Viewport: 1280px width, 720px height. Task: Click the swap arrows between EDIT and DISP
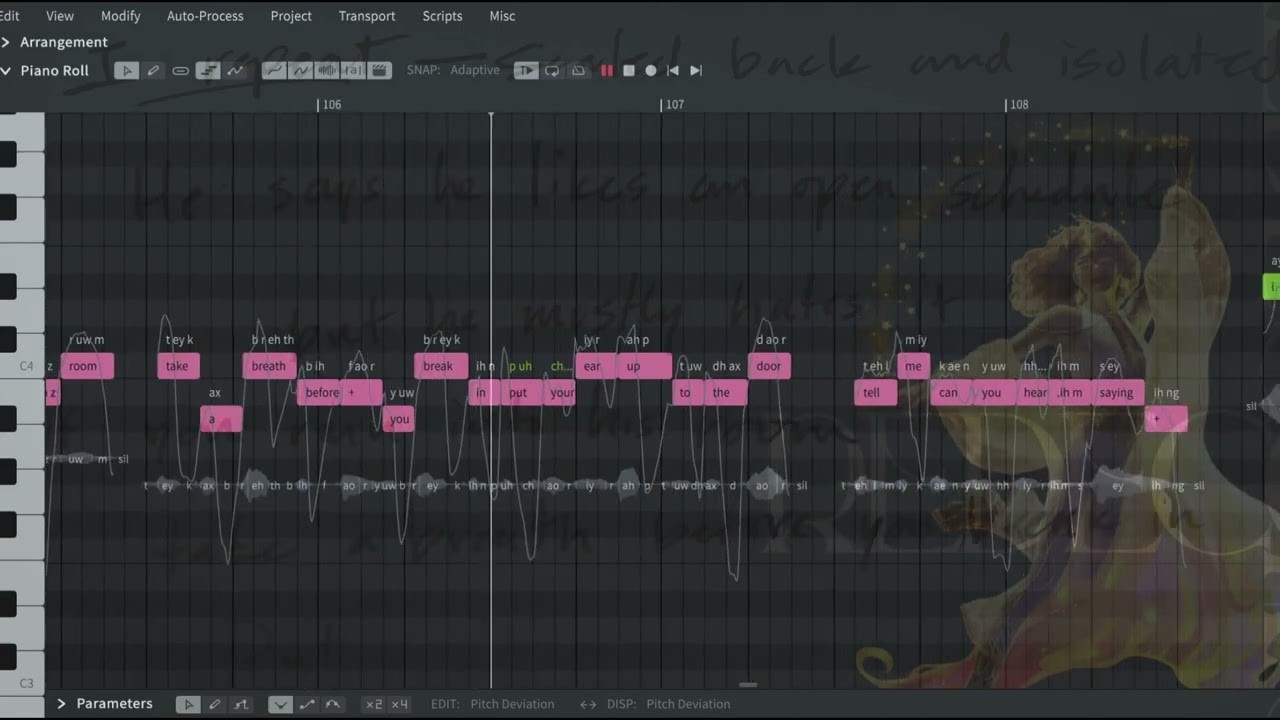click(x=588, y=704)
